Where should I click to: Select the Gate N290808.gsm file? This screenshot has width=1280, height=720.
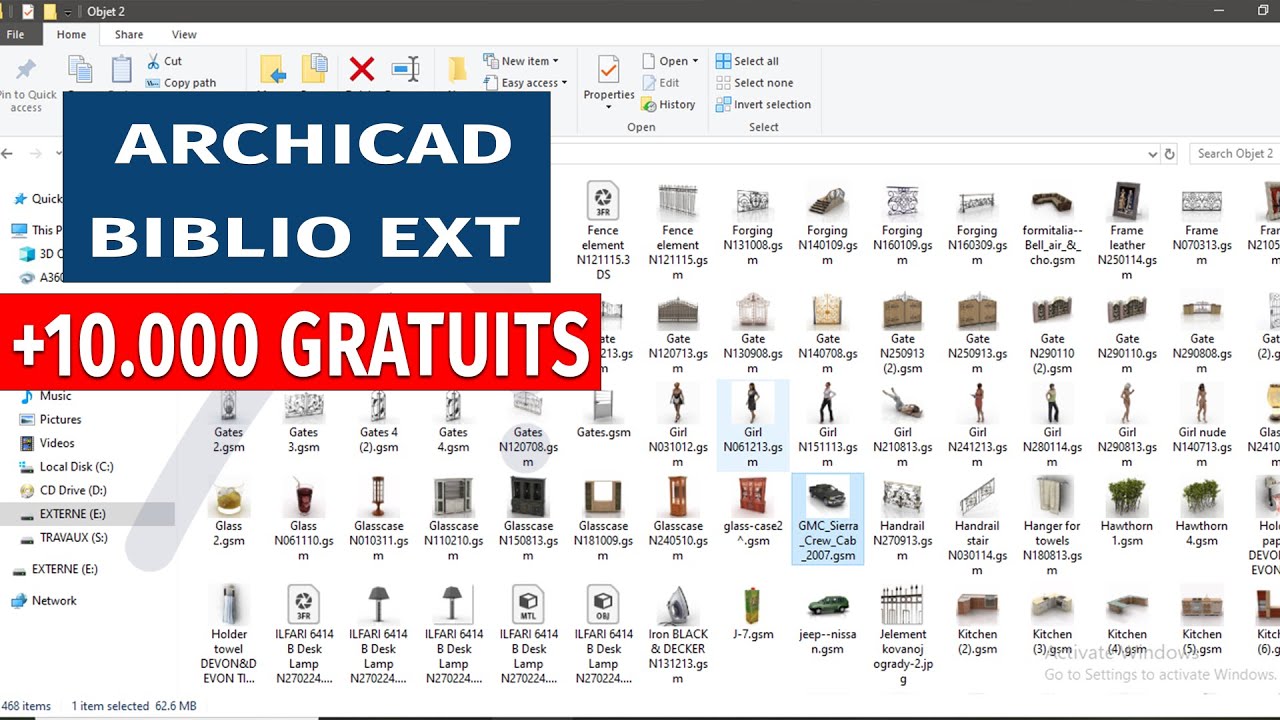coord(1202,333)
